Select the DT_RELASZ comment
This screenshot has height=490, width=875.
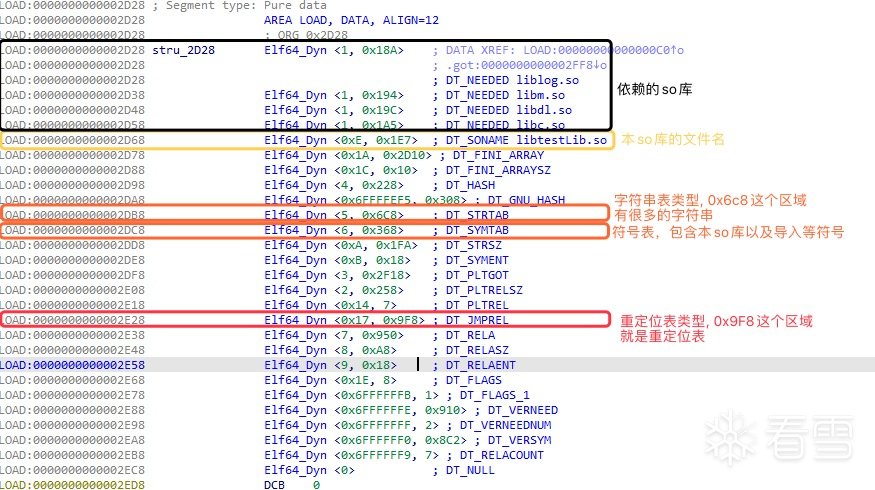(477, 350)
